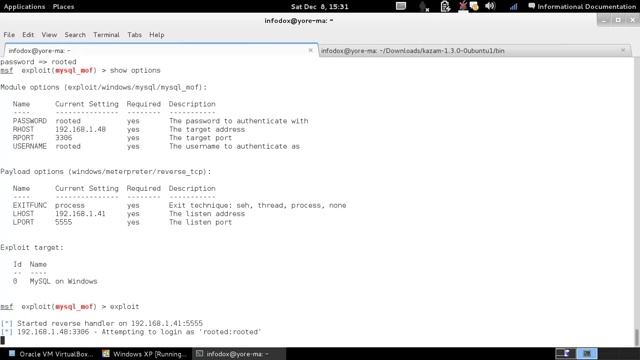This screenshot has width=640, height=360.
Task: Click the 'show options' command text
Action: 135,71
